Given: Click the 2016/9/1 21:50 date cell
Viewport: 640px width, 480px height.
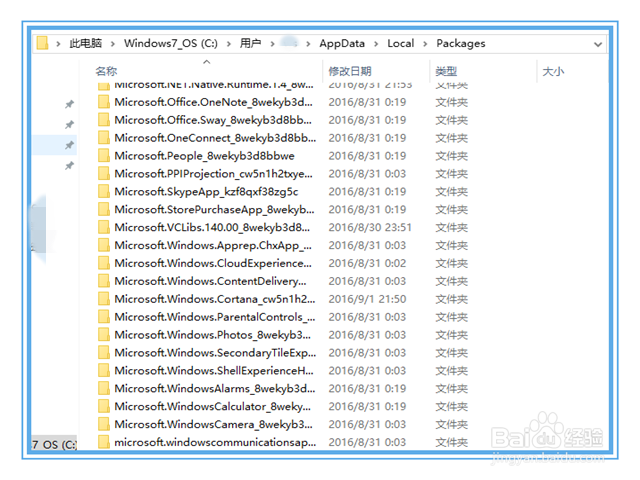Looking at the screenshot, I should [367, 299].
